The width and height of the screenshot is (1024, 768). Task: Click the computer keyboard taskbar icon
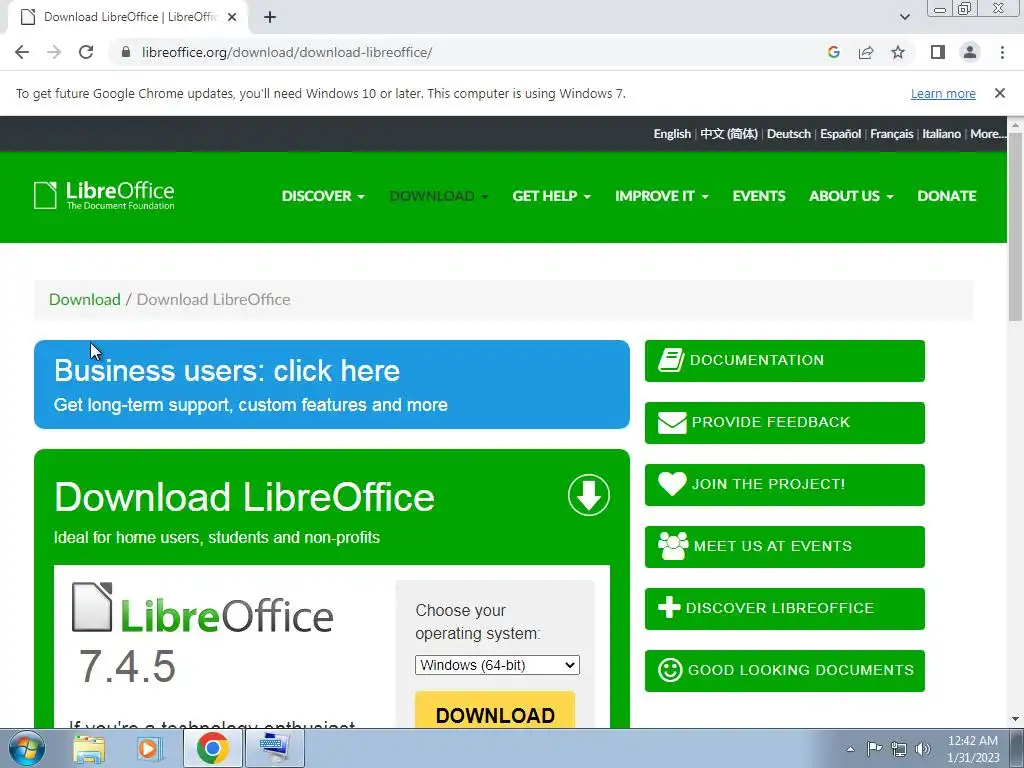pos(274,748)
